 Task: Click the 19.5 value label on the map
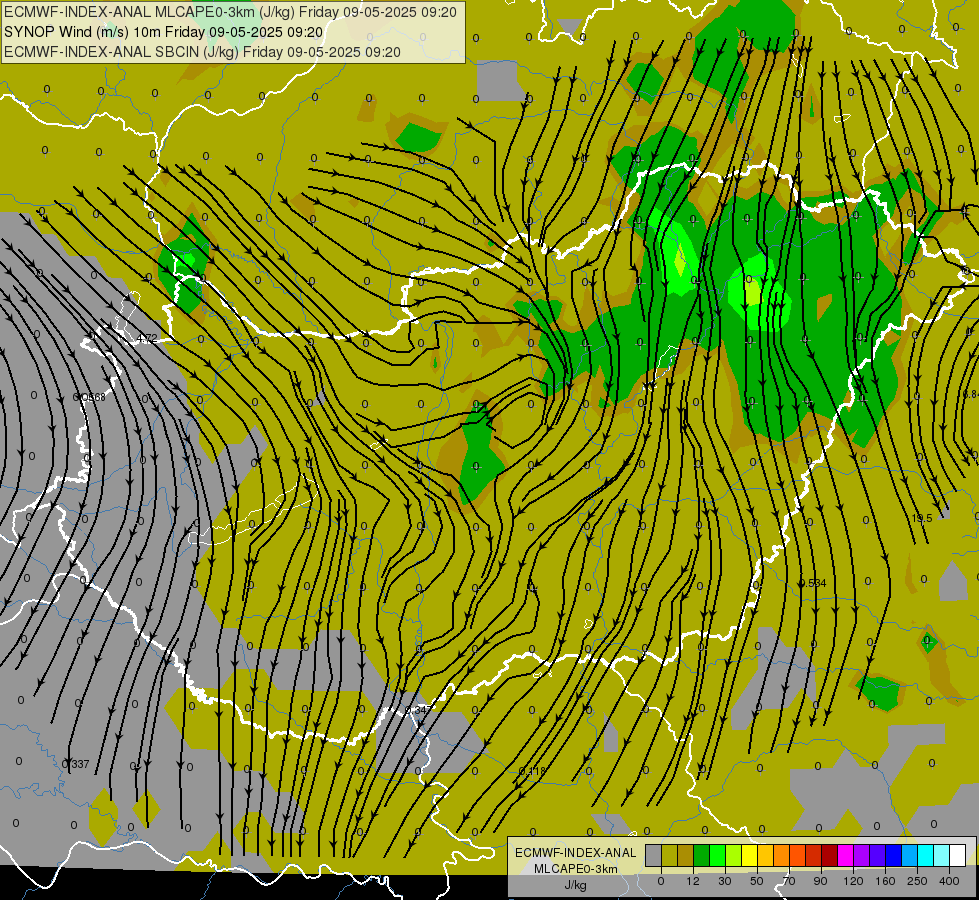coord(922,518)
